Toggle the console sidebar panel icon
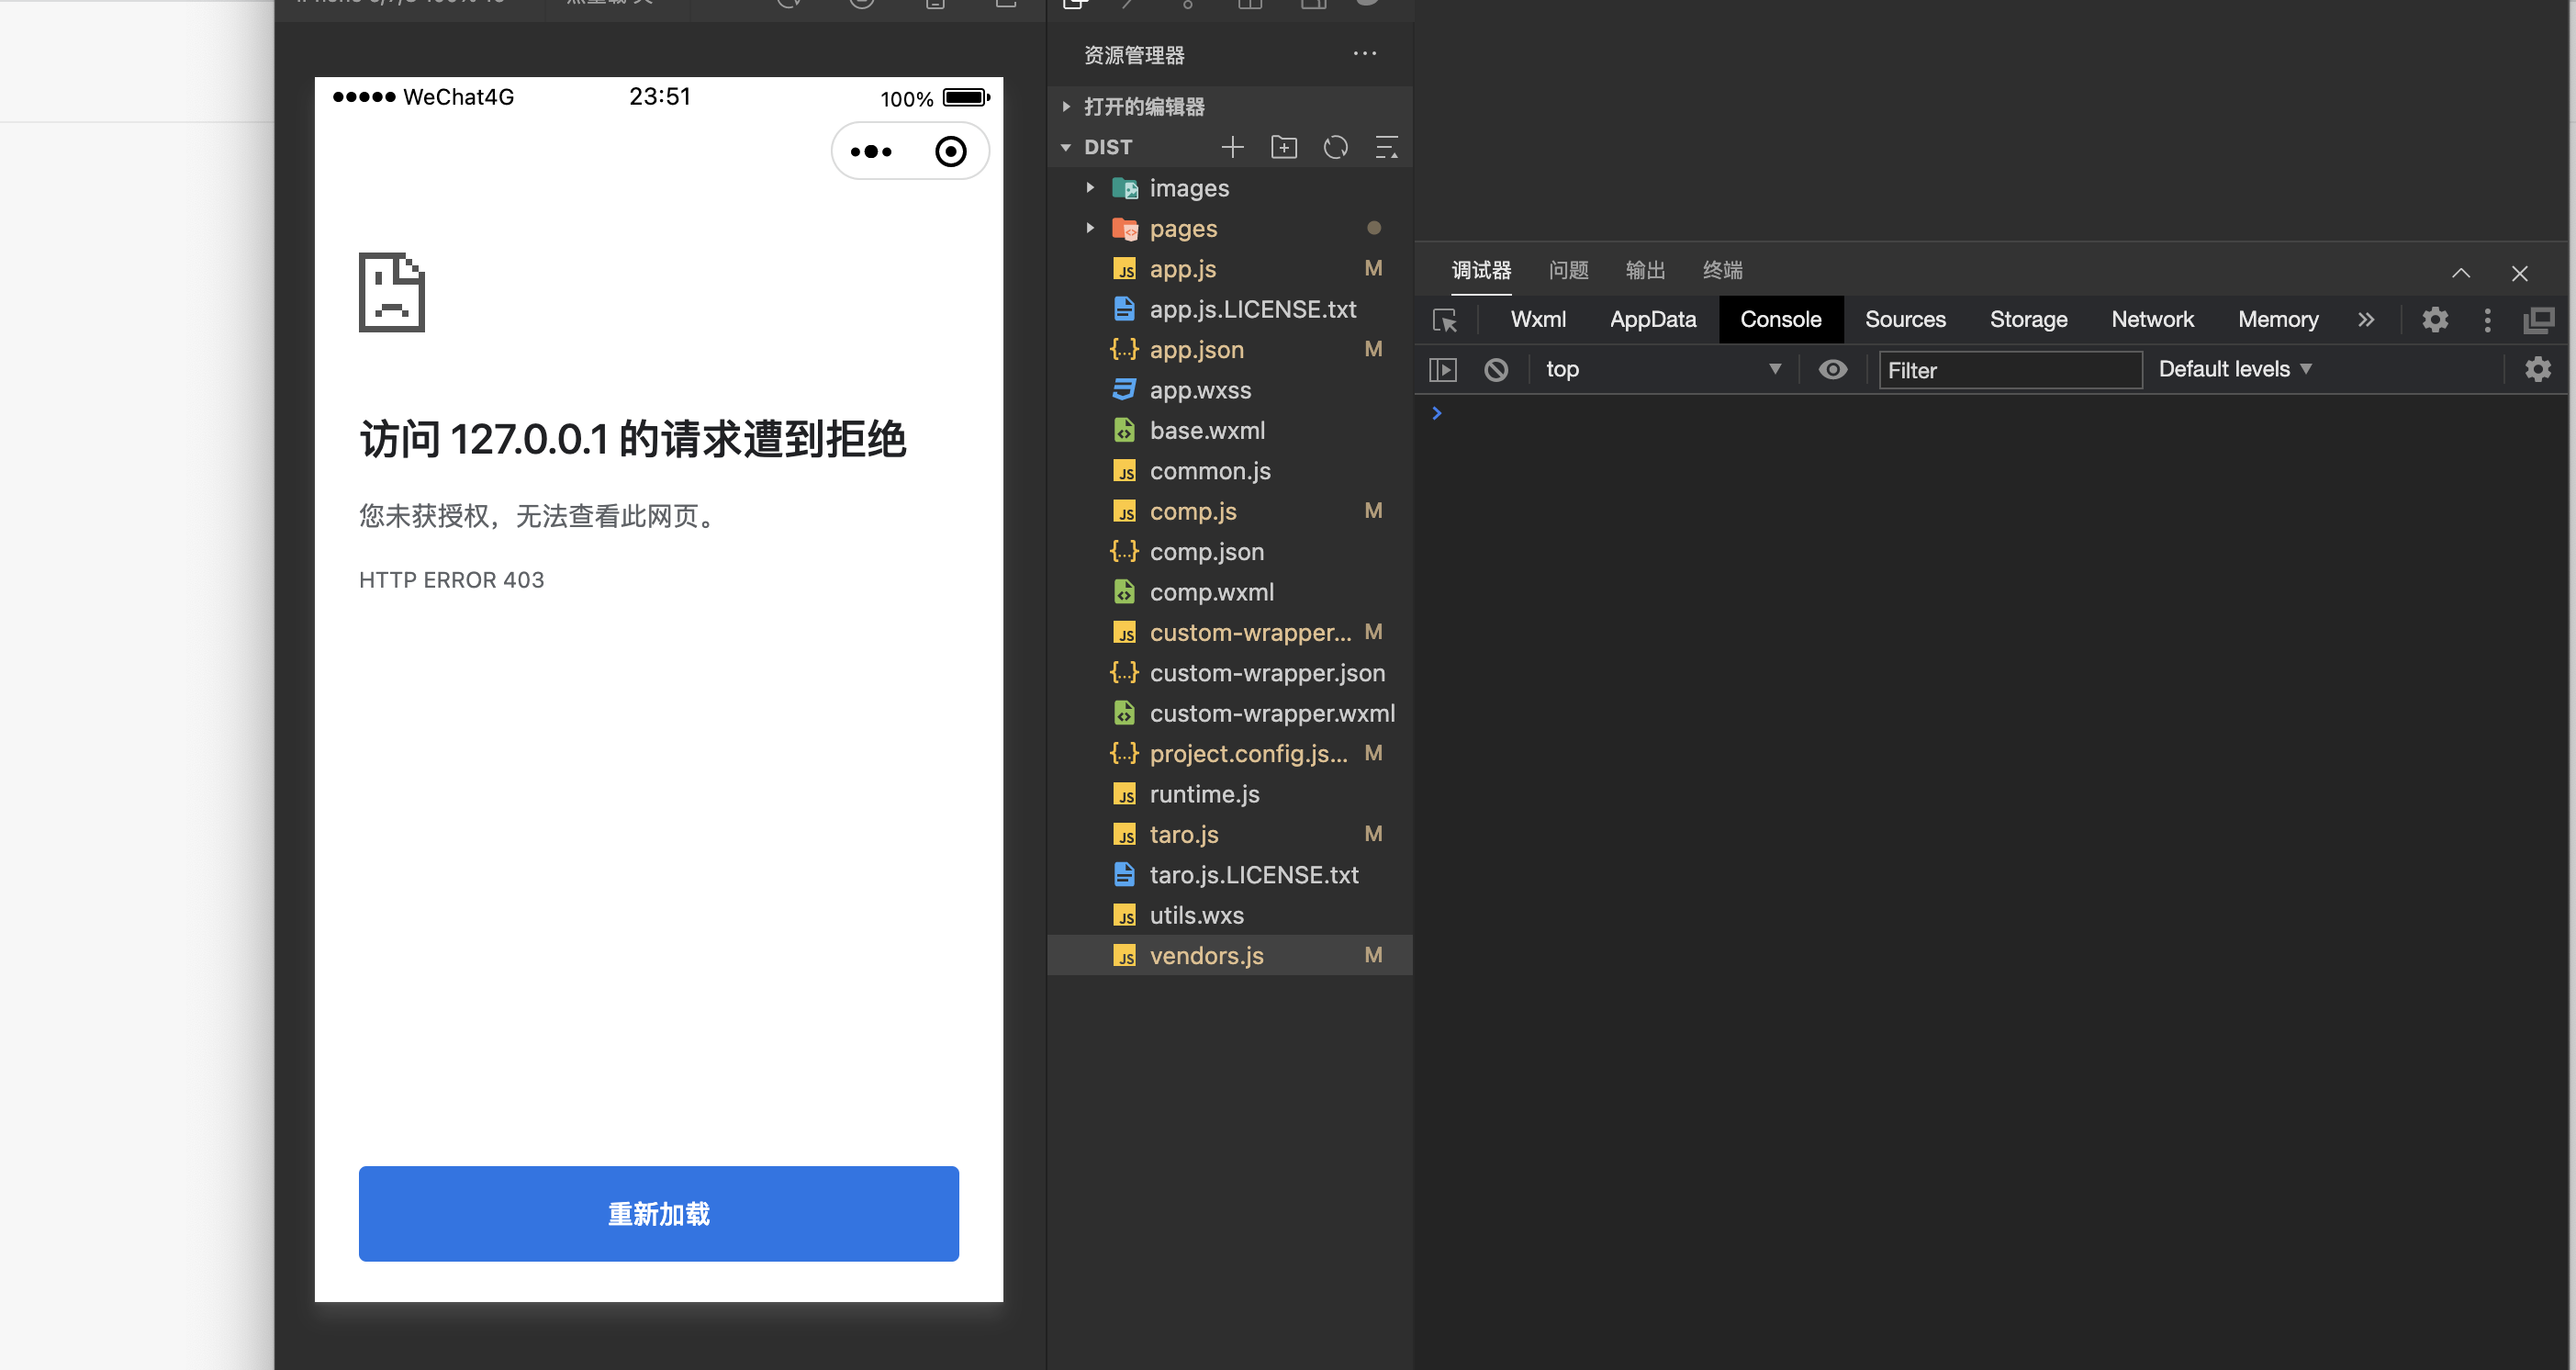 1443,370
